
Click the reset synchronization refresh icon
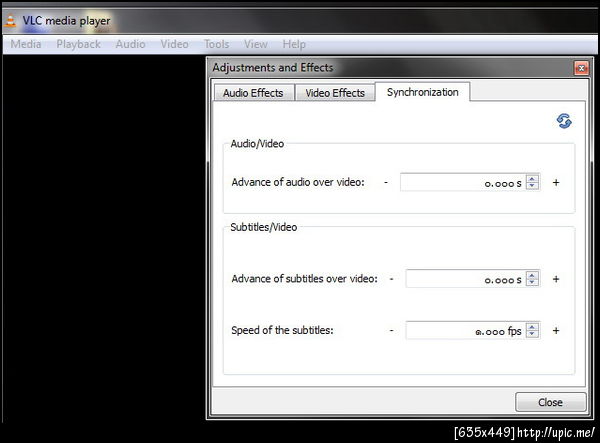pyautogui.click(x=564, y=121)
